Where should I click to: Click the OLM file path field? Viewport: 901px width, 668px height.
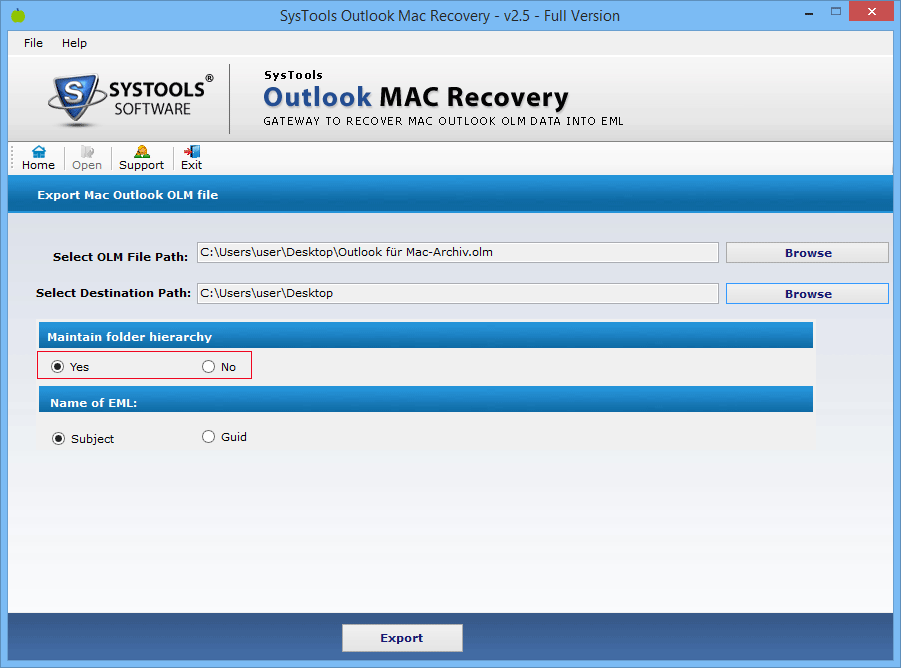click(457, 252)
